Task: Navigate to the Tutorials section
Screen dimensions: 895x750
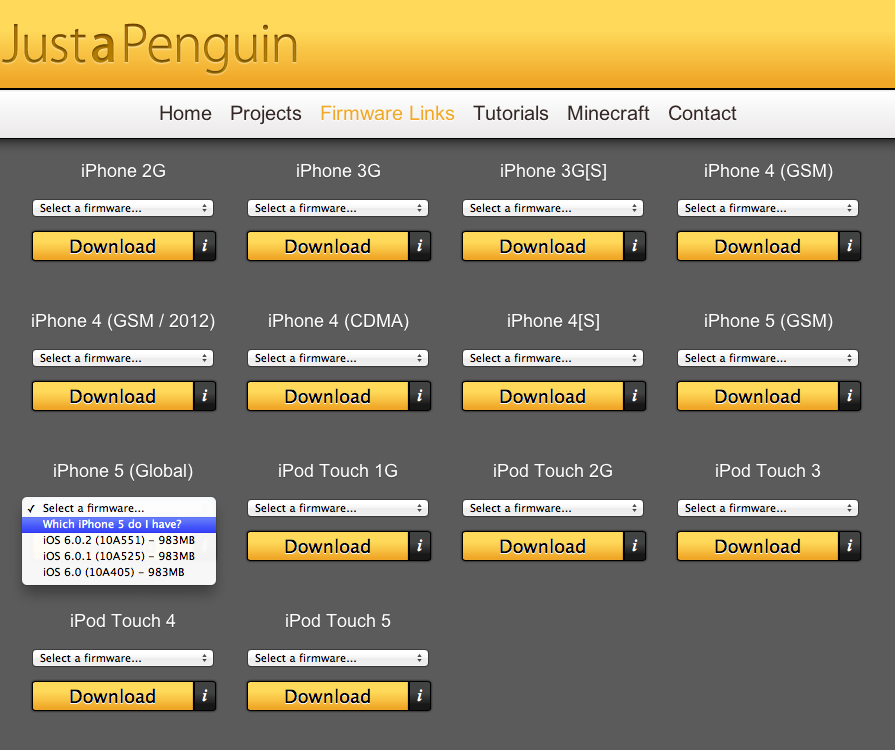Action: pos(511,114)
